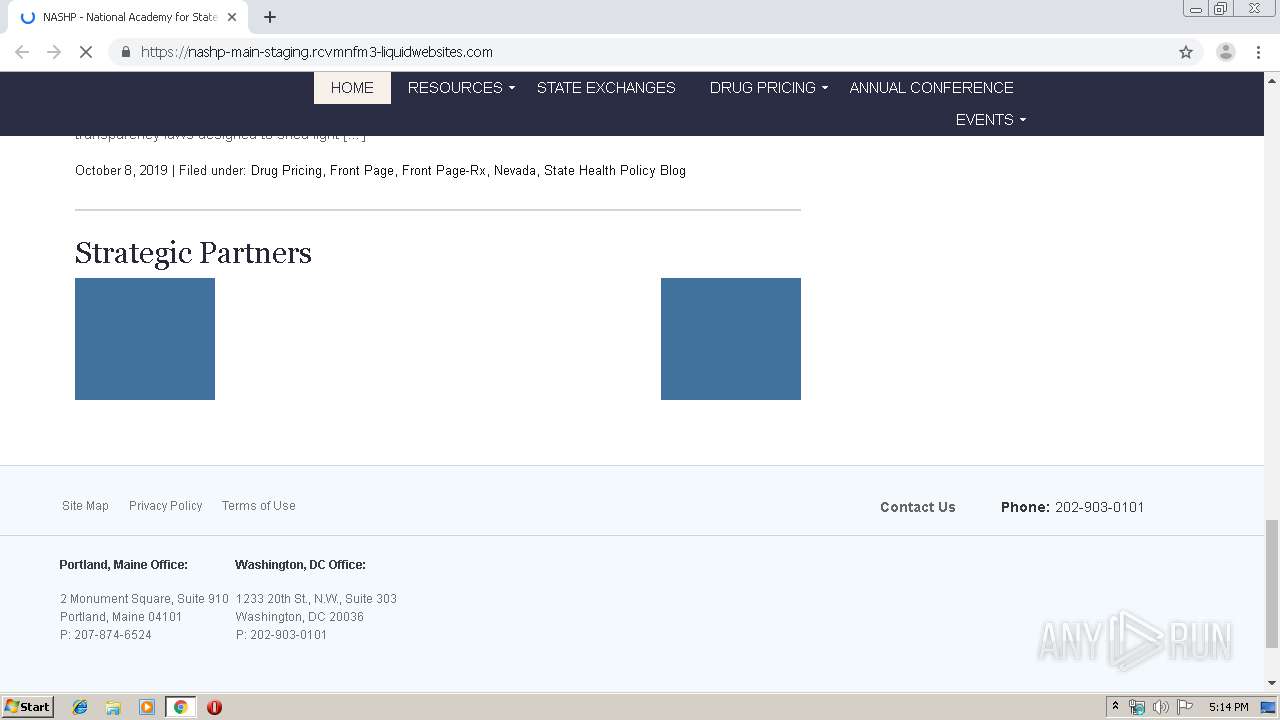Viewport: 1280px width, 720px height.
Task: Open a new browser tab
Action: [270, 17]
